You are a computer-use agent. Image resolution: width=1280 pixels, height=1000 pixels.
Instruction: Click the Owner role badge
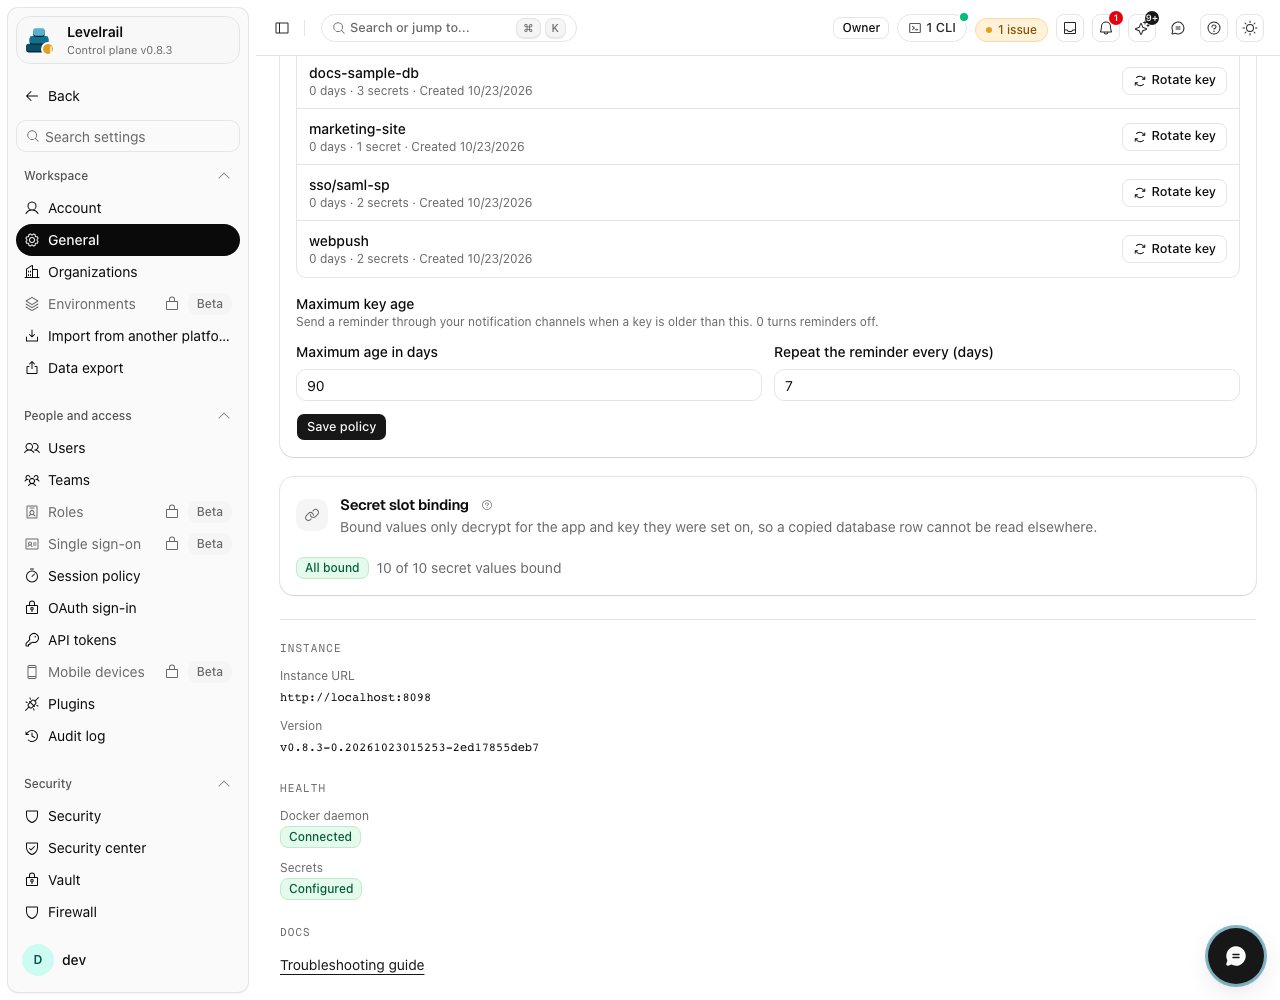click(x=861, y=28)
